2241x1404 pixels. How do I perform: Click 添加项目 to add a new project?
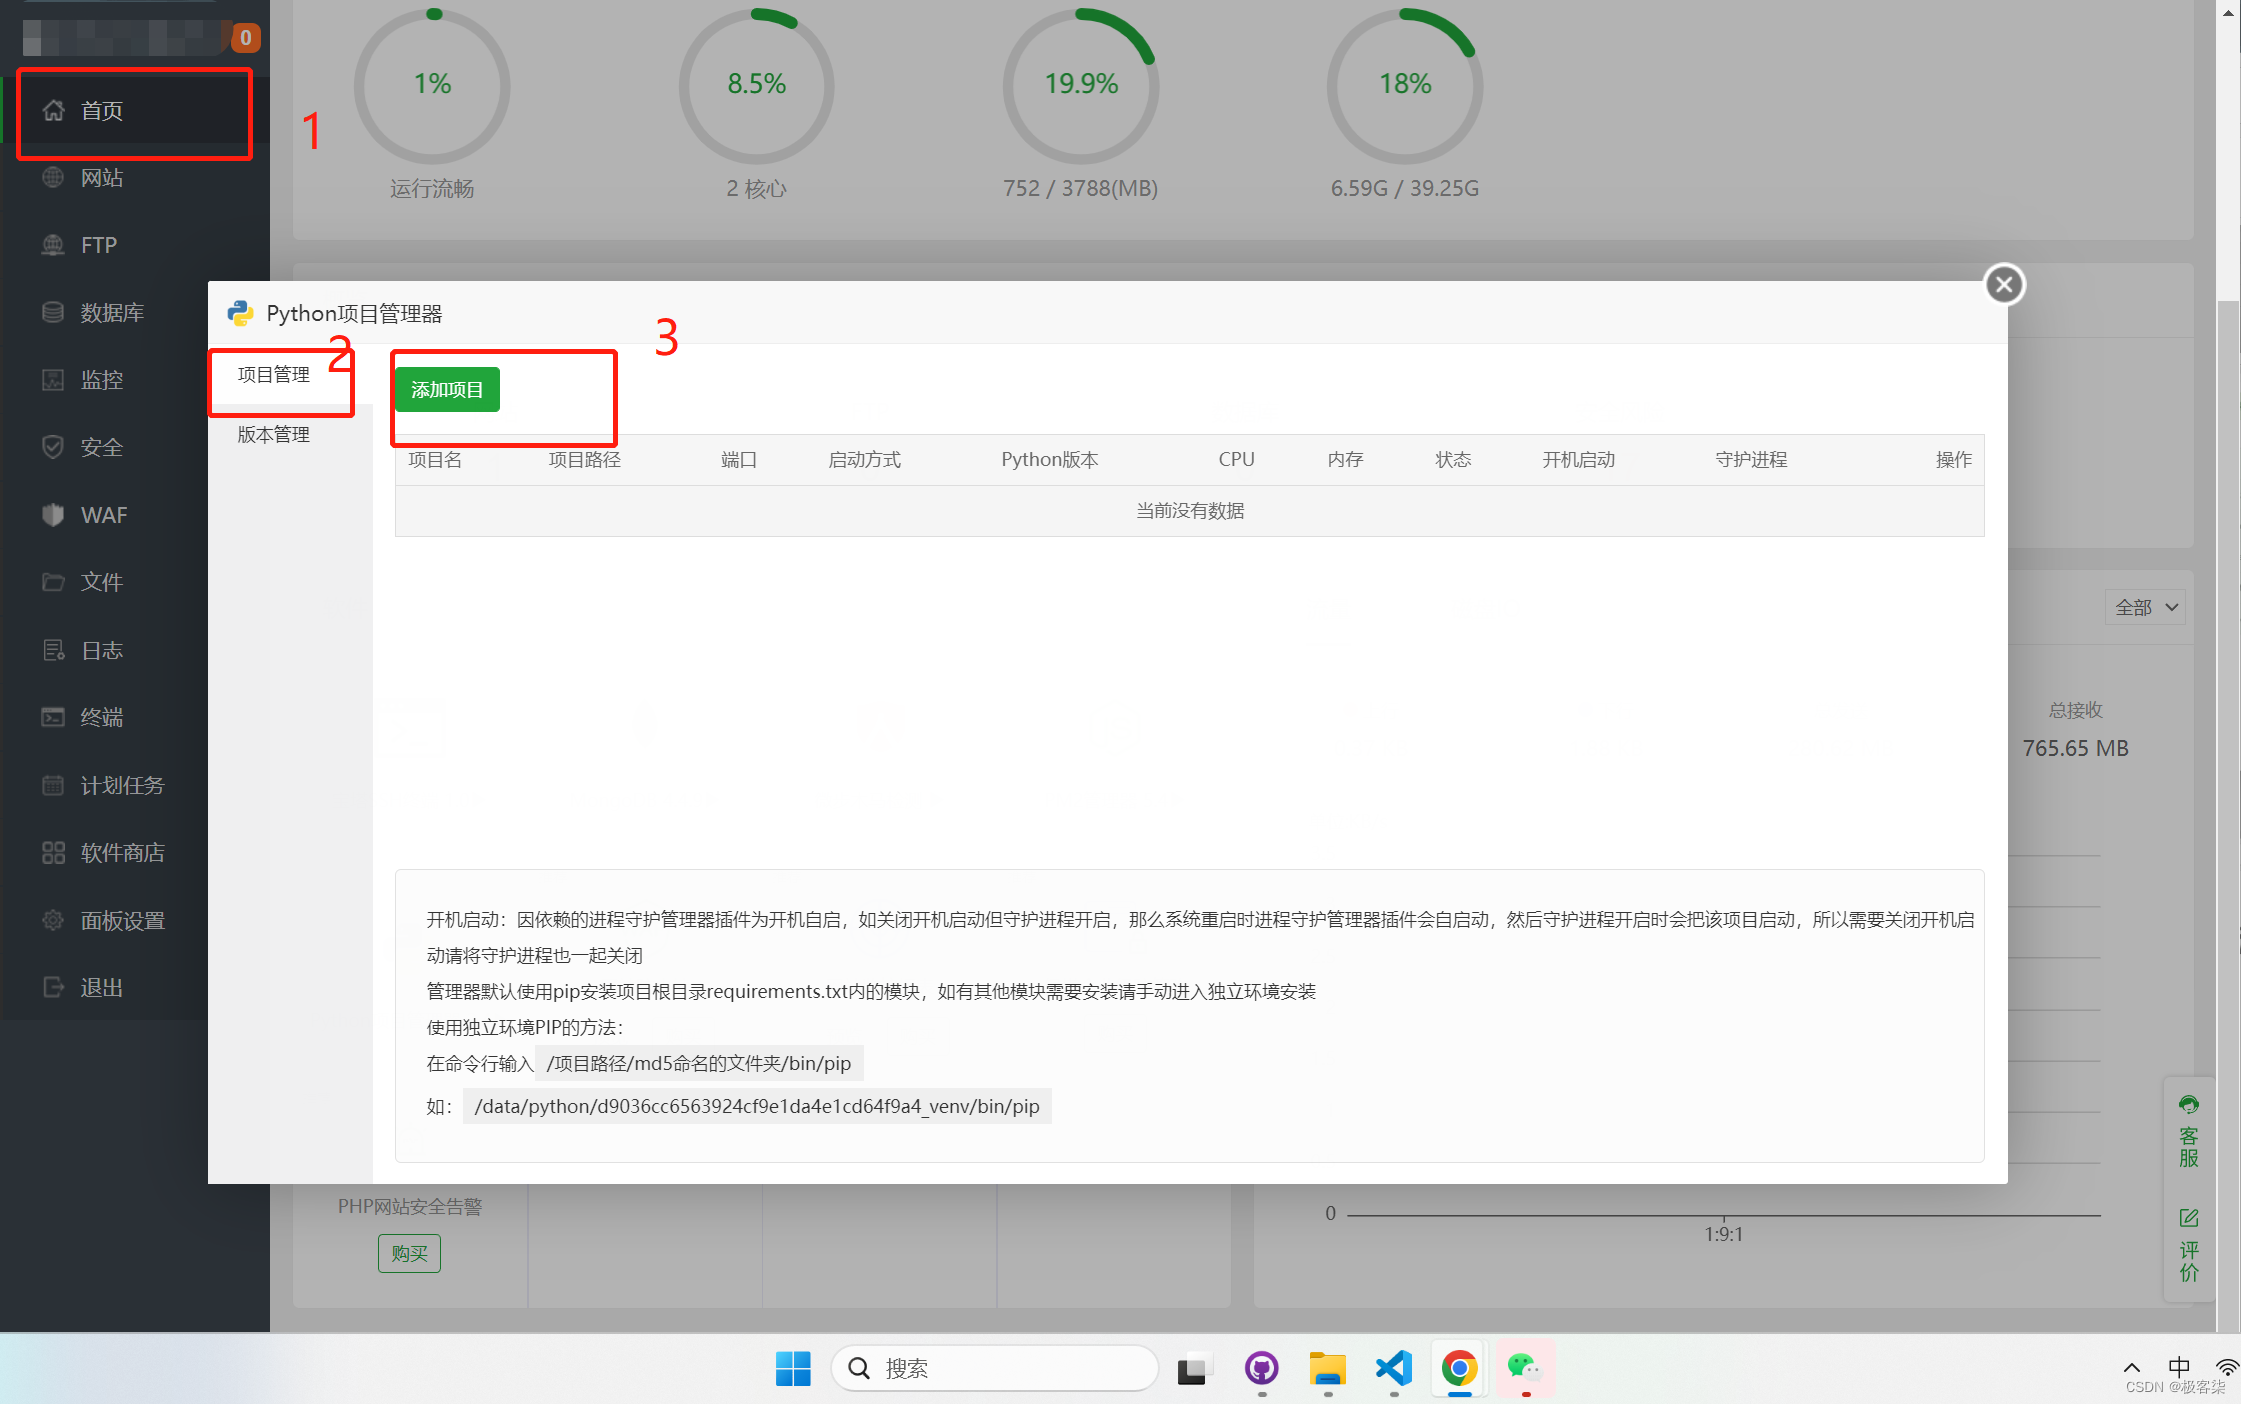449,388
